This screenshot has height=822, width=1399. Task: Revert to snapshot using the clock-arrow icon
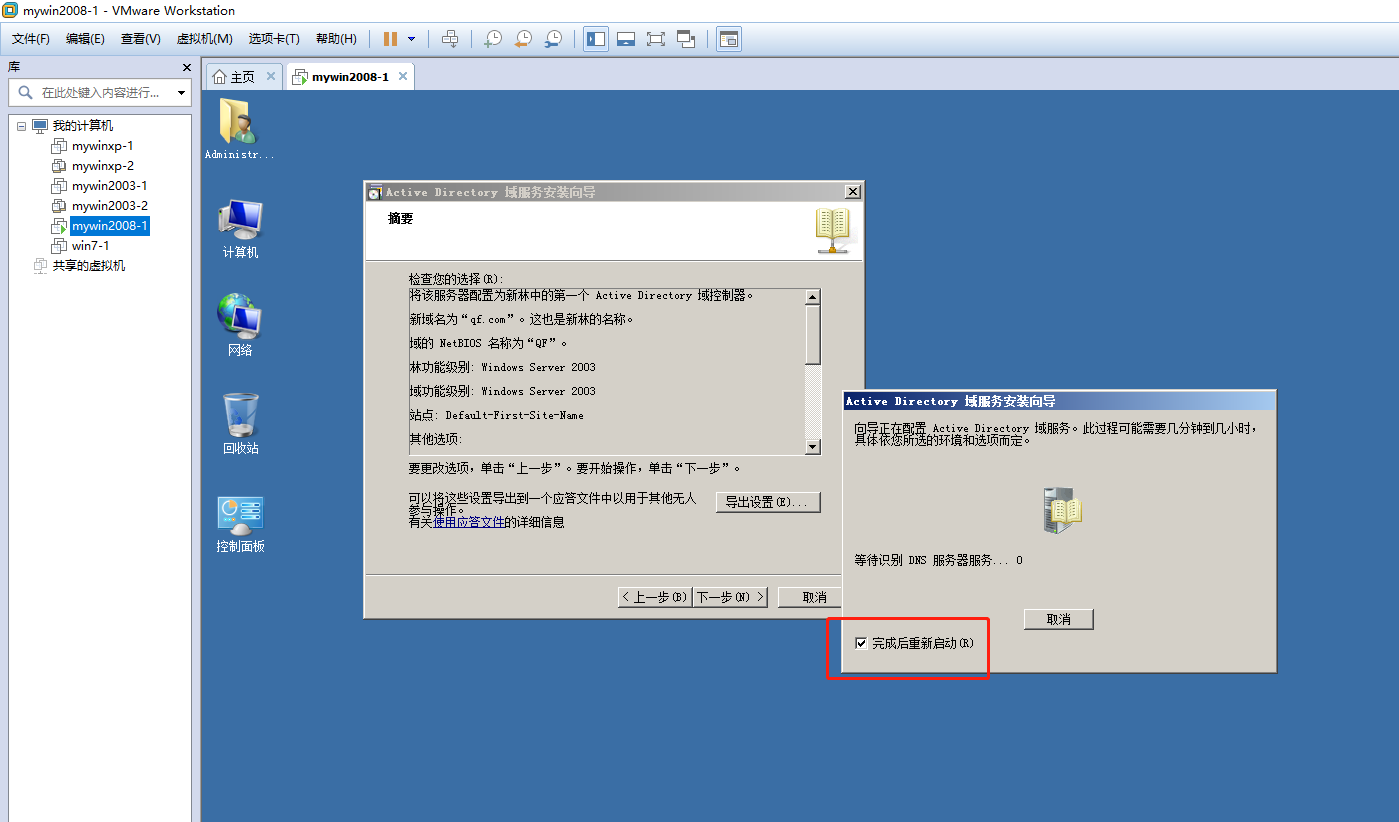point(522,39)
